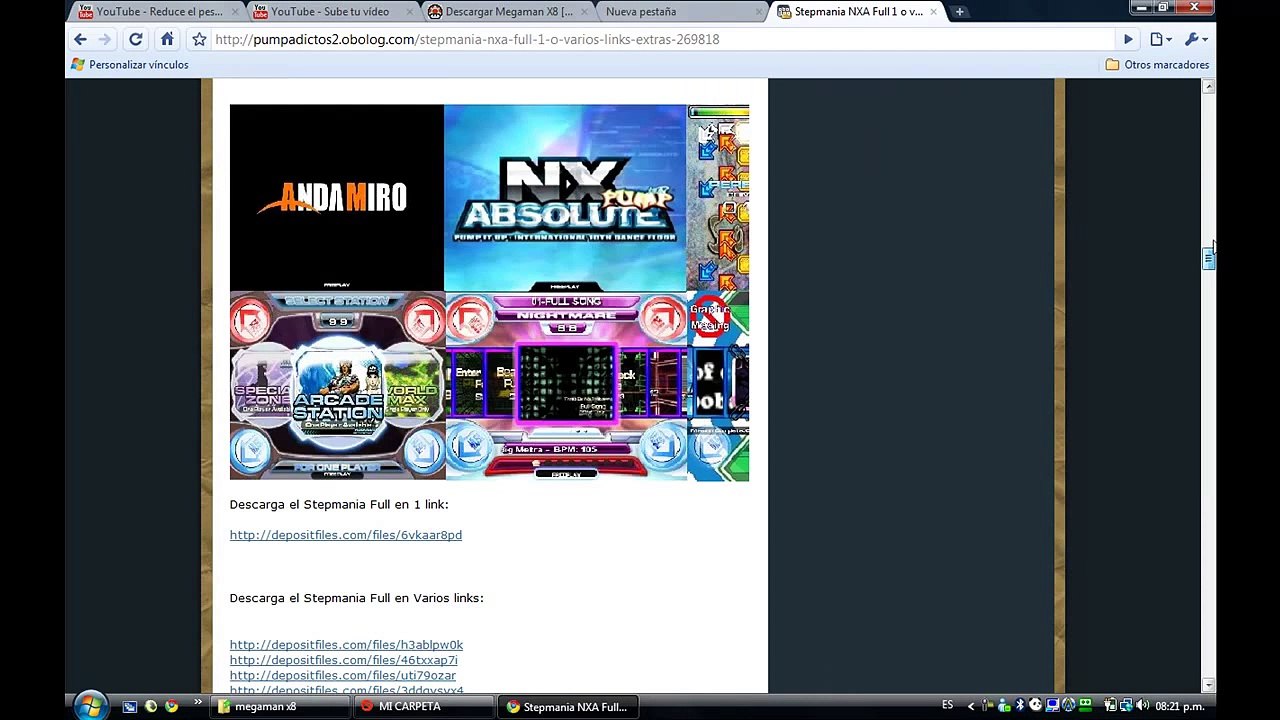
Task: Switch to MI CARPETA taskbar window
Action: [425, 706]
